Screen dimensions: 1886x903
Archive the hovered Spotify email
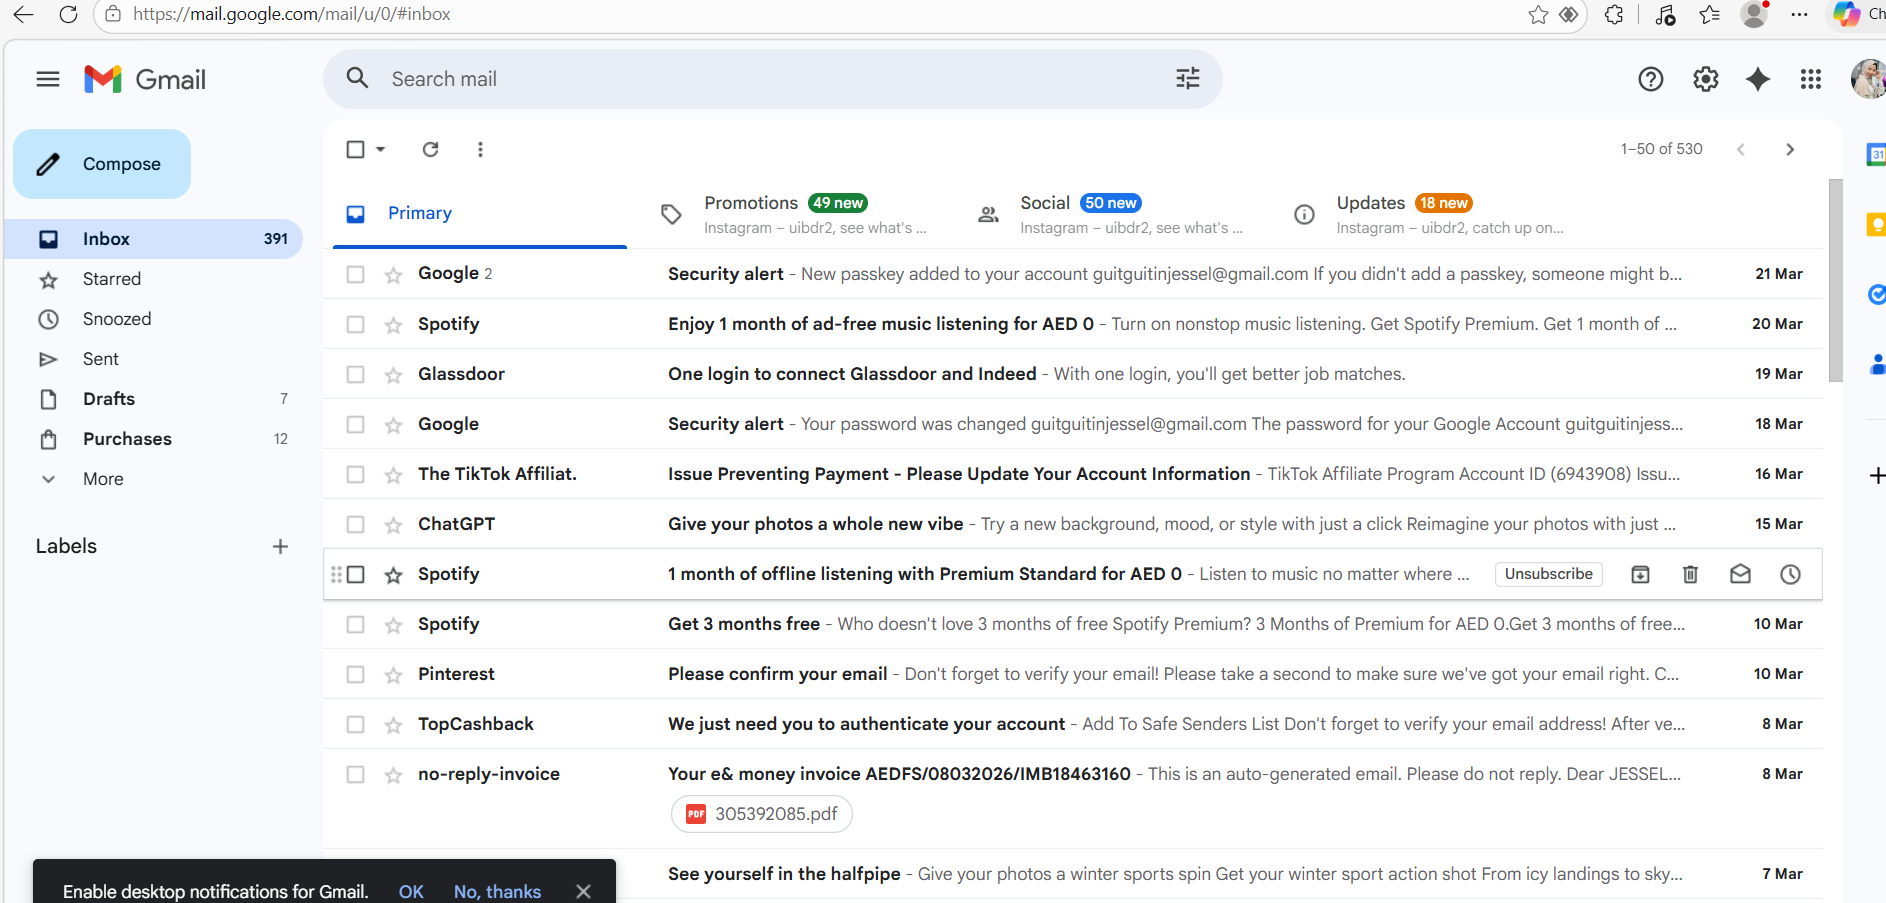click(1640, 574)
